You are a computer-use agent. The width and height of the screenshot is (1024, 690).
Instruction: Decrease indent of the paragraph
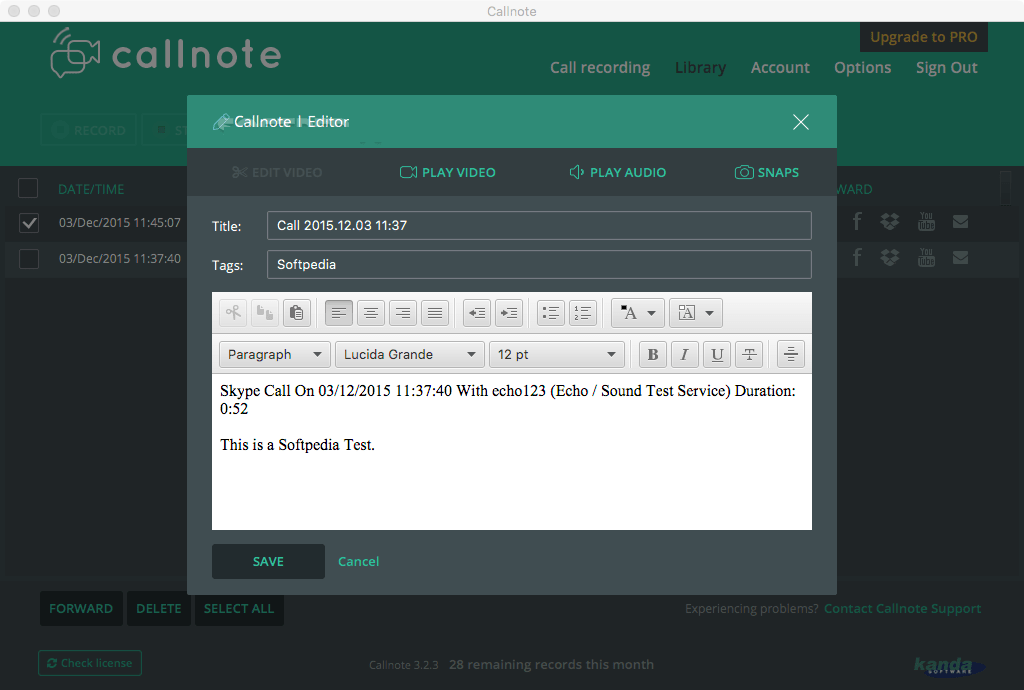477,313
